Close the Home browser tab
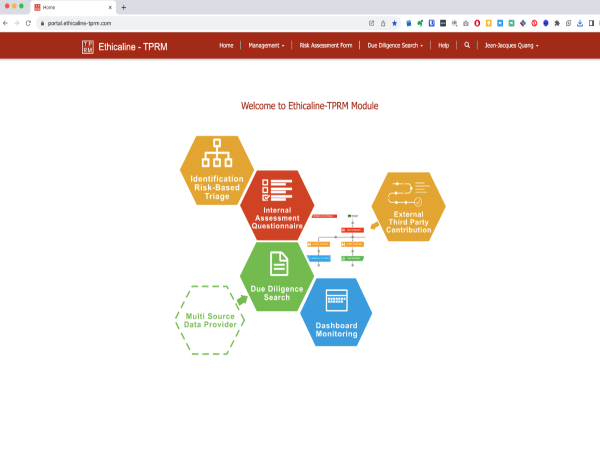Image resolution: width=600 pixels, height=452 pixels. [110, 7]
